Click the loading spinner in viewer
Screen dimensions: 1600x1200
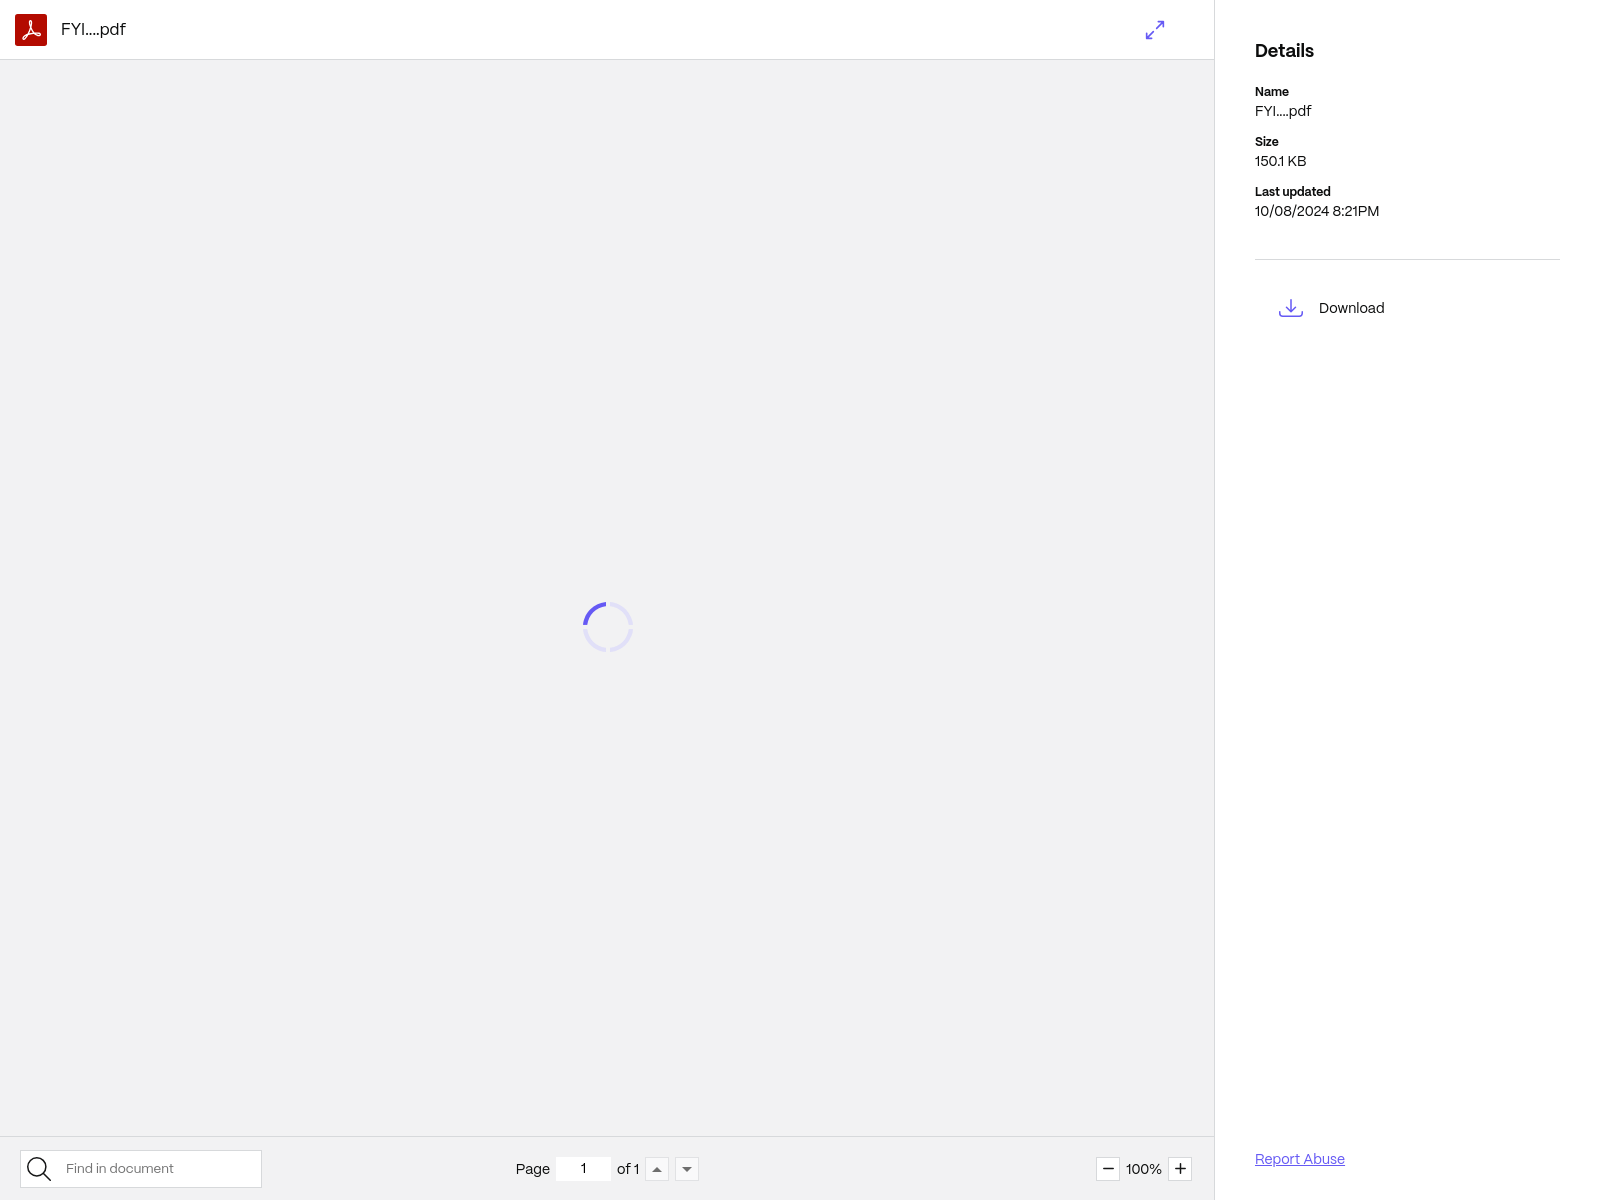click(x=608, y=627)
